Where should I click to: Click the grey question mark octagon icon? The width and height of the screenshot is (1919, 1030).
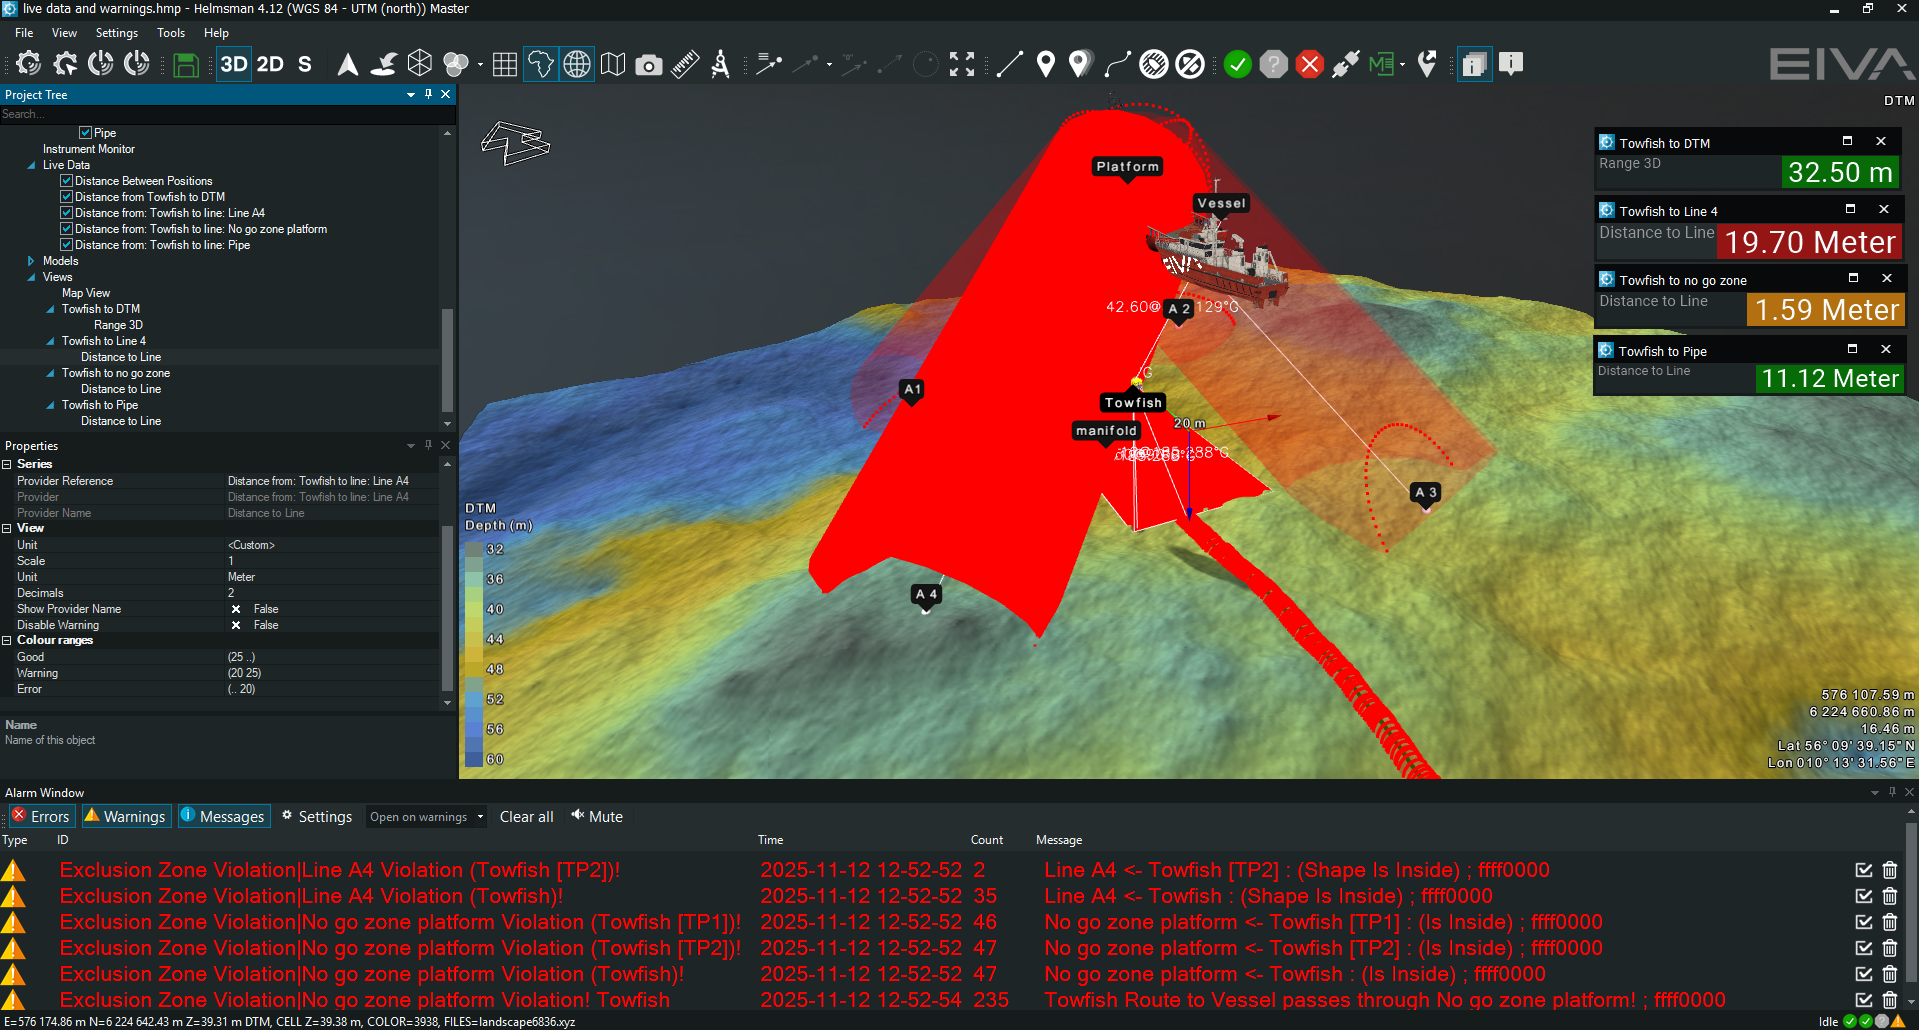[1274, 65]
